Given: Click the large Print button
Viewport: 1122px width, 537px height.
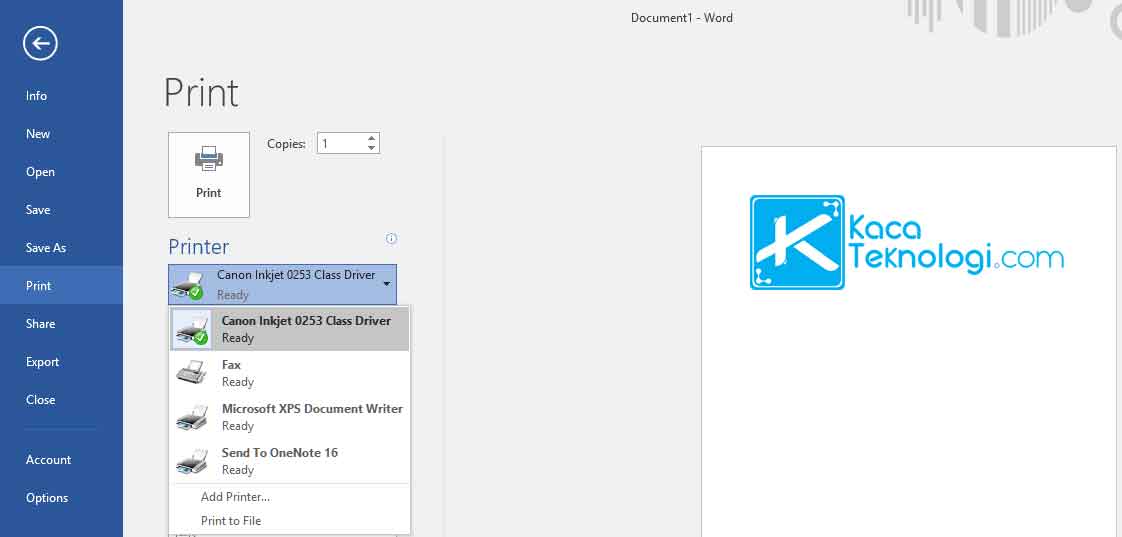Looking at the screenshot, I should (x=209, y=175).
